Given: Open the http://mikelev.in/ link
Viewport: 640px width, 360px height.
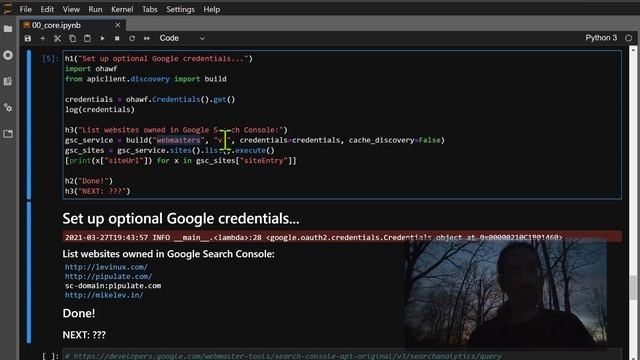Looking at the screenshot, I should 104,295.
